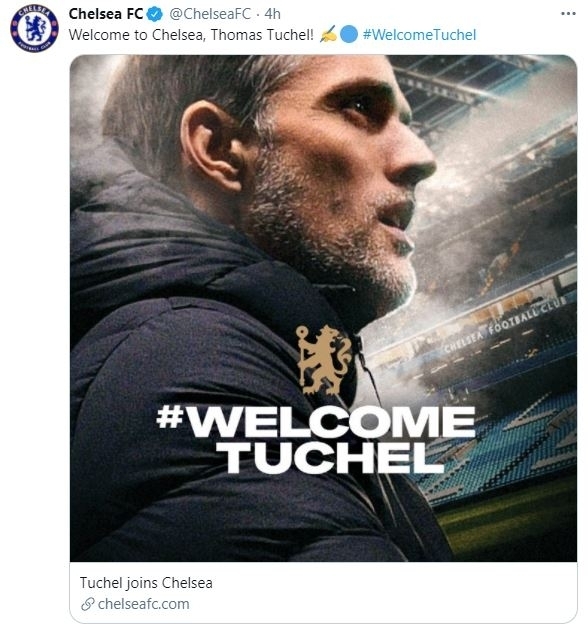The width and height of the screenshot is (588, 630).
Task: Click the white #WELCOME TUCHEL overlay text
Action: click(316, 440)
